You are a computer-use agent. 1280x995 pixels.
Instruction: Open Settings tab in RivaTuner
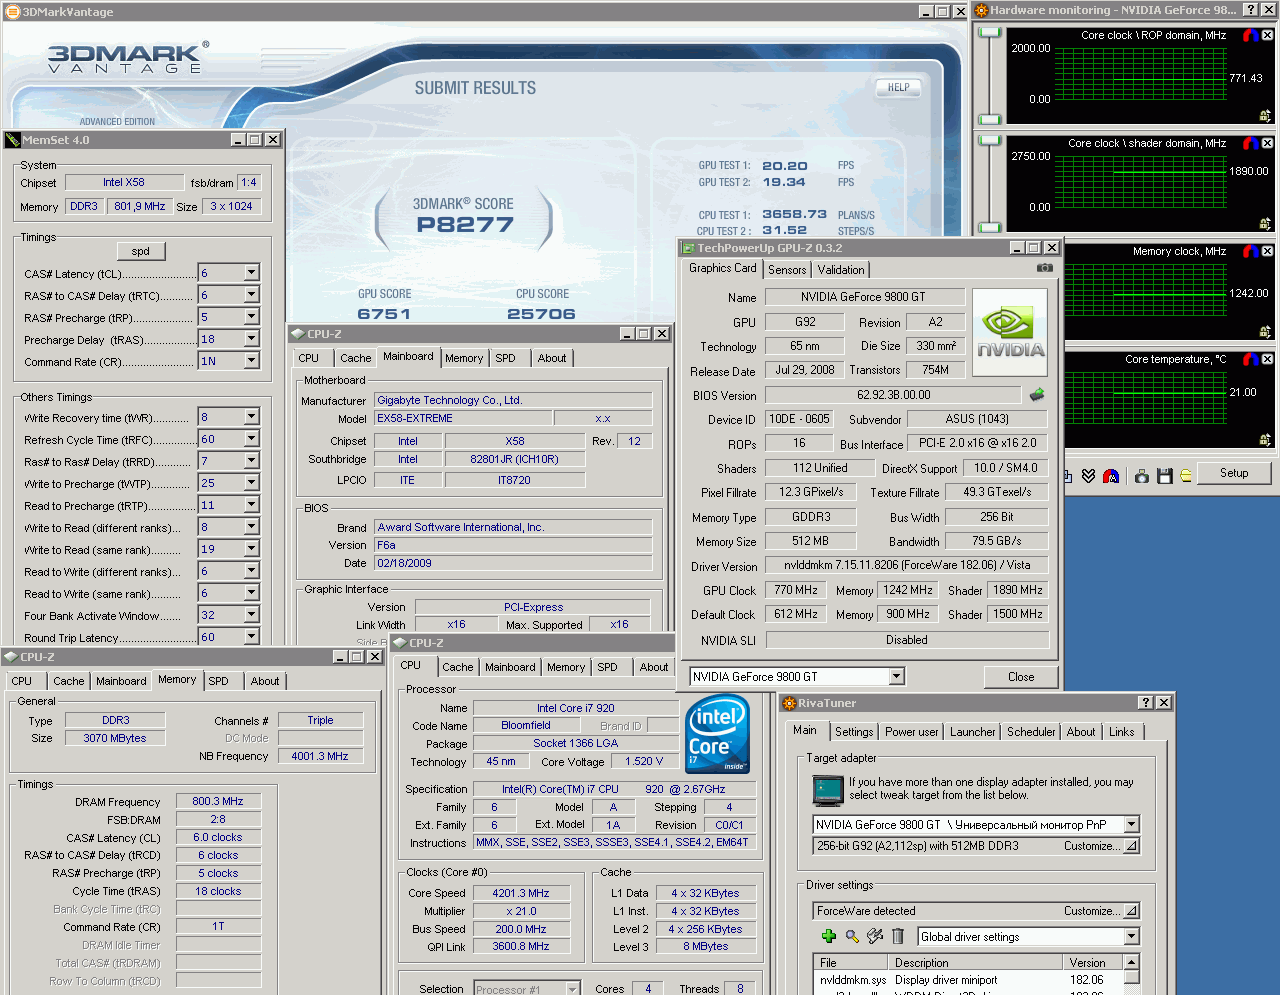tap(854, 732)
